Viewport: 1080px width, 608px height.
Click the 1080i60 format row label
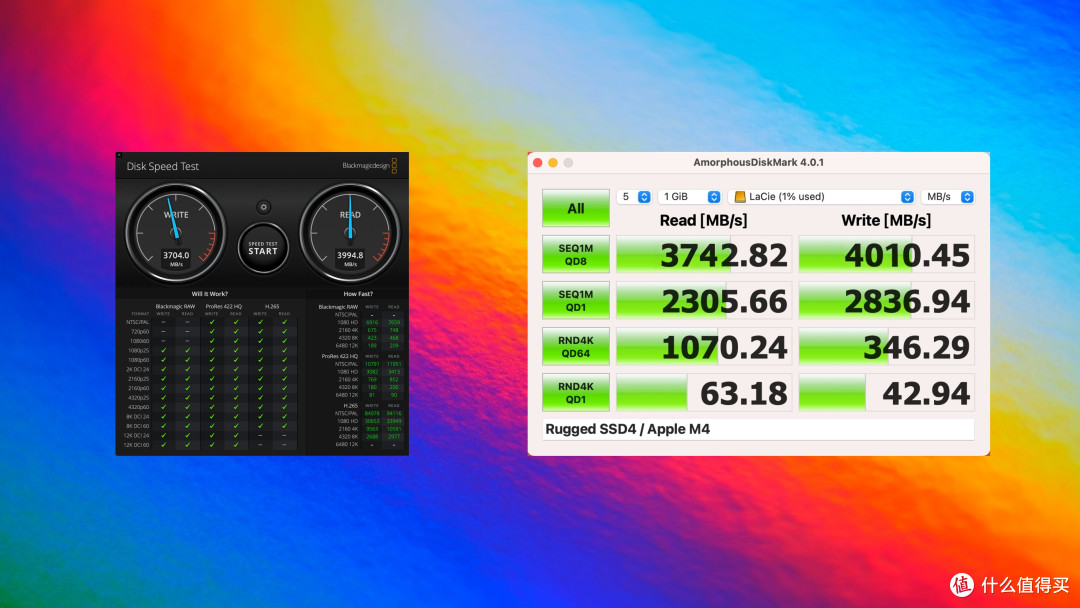[139, 341]
